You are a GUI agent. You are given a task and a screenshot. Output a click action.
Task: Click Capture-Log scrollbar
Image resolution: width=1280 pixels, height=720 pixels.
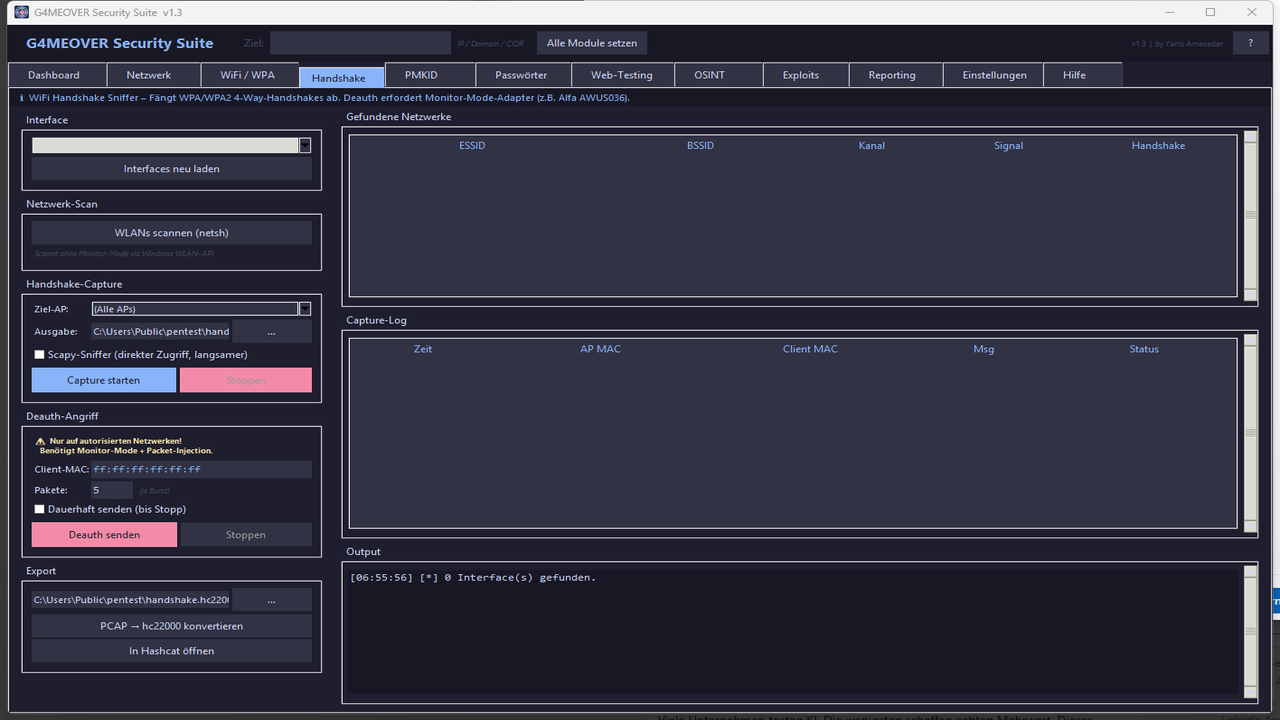pyautogui.click(x=1250, y=433)
